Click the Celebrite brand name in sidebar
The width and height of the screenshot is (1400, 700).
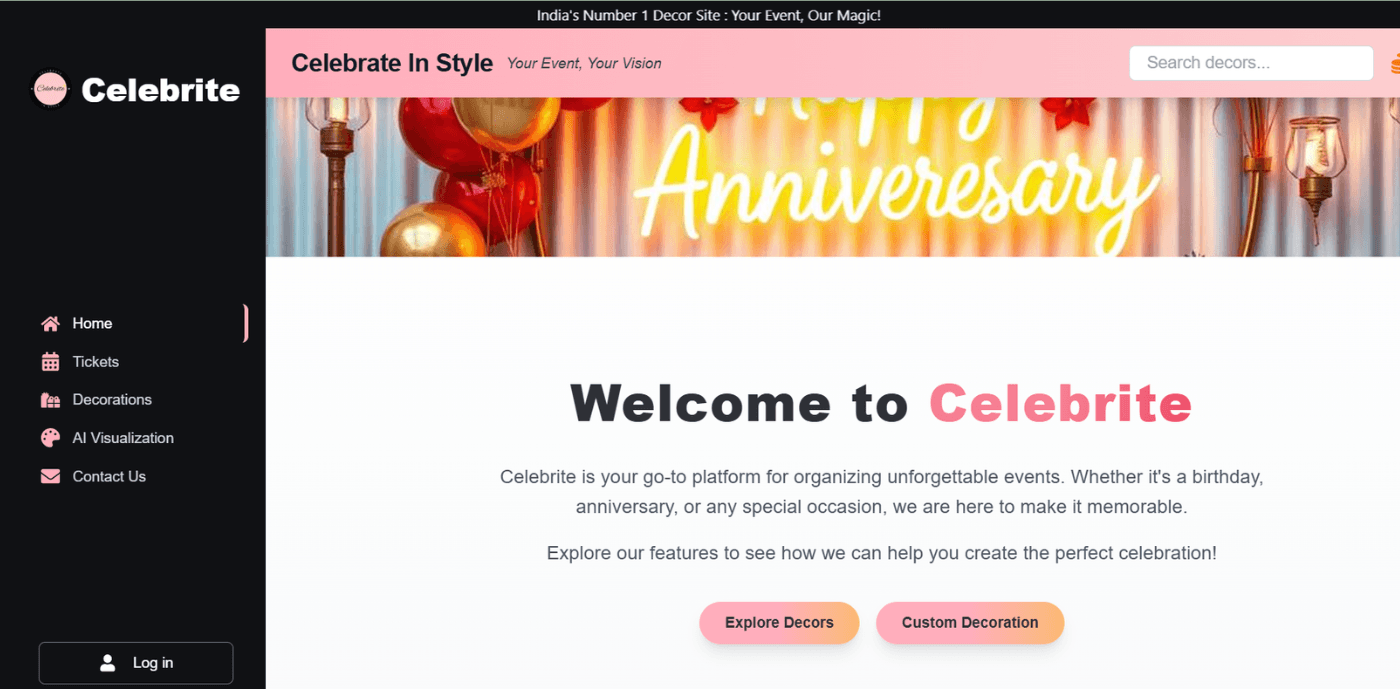coord(161,90)
